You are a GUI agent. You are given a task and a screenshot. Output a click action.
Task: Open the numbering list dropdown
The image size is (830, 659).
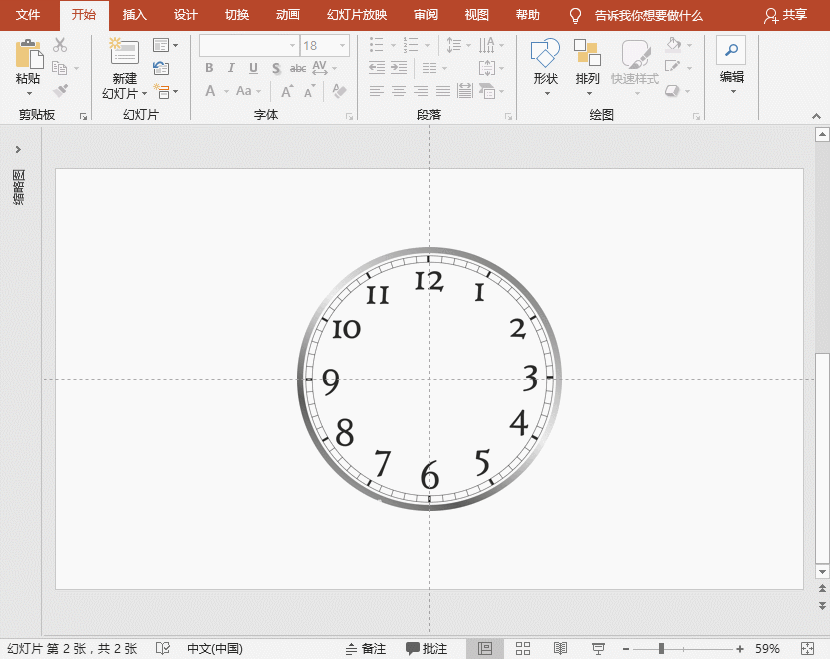(427, 46)
